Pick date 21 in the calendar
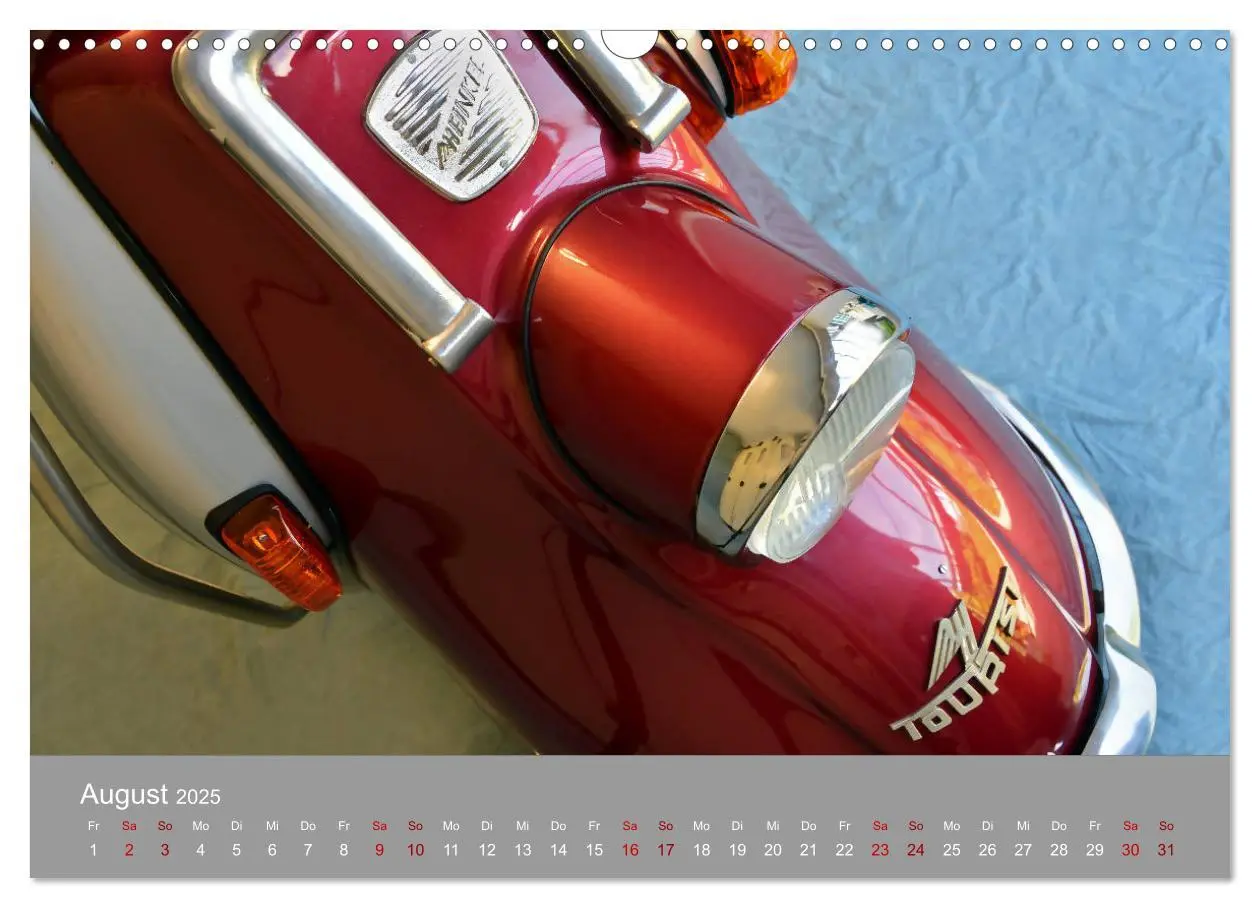Screen dimensions: 1260x908 pos(809,850)
